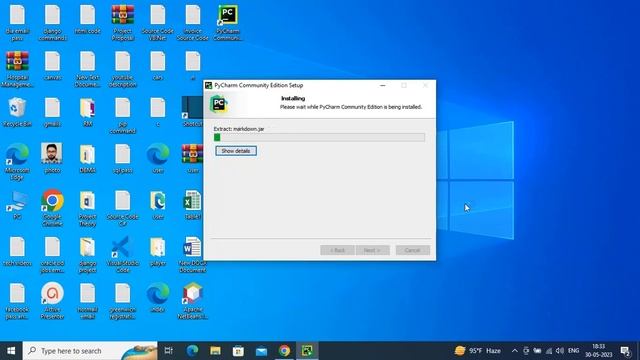Image resolution: width=640 pixels, height=360 pixels.
Task: Open the PyCharm Community desktop shortcut
Action: click(x=228, y=22)
